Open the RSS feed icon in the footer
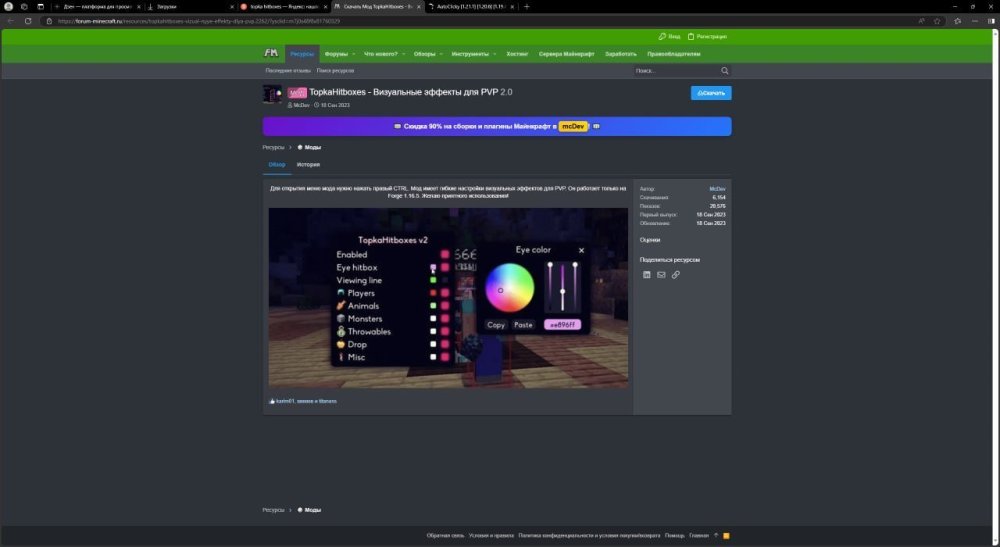This screenshot has height=547, width=1000. 726,536
